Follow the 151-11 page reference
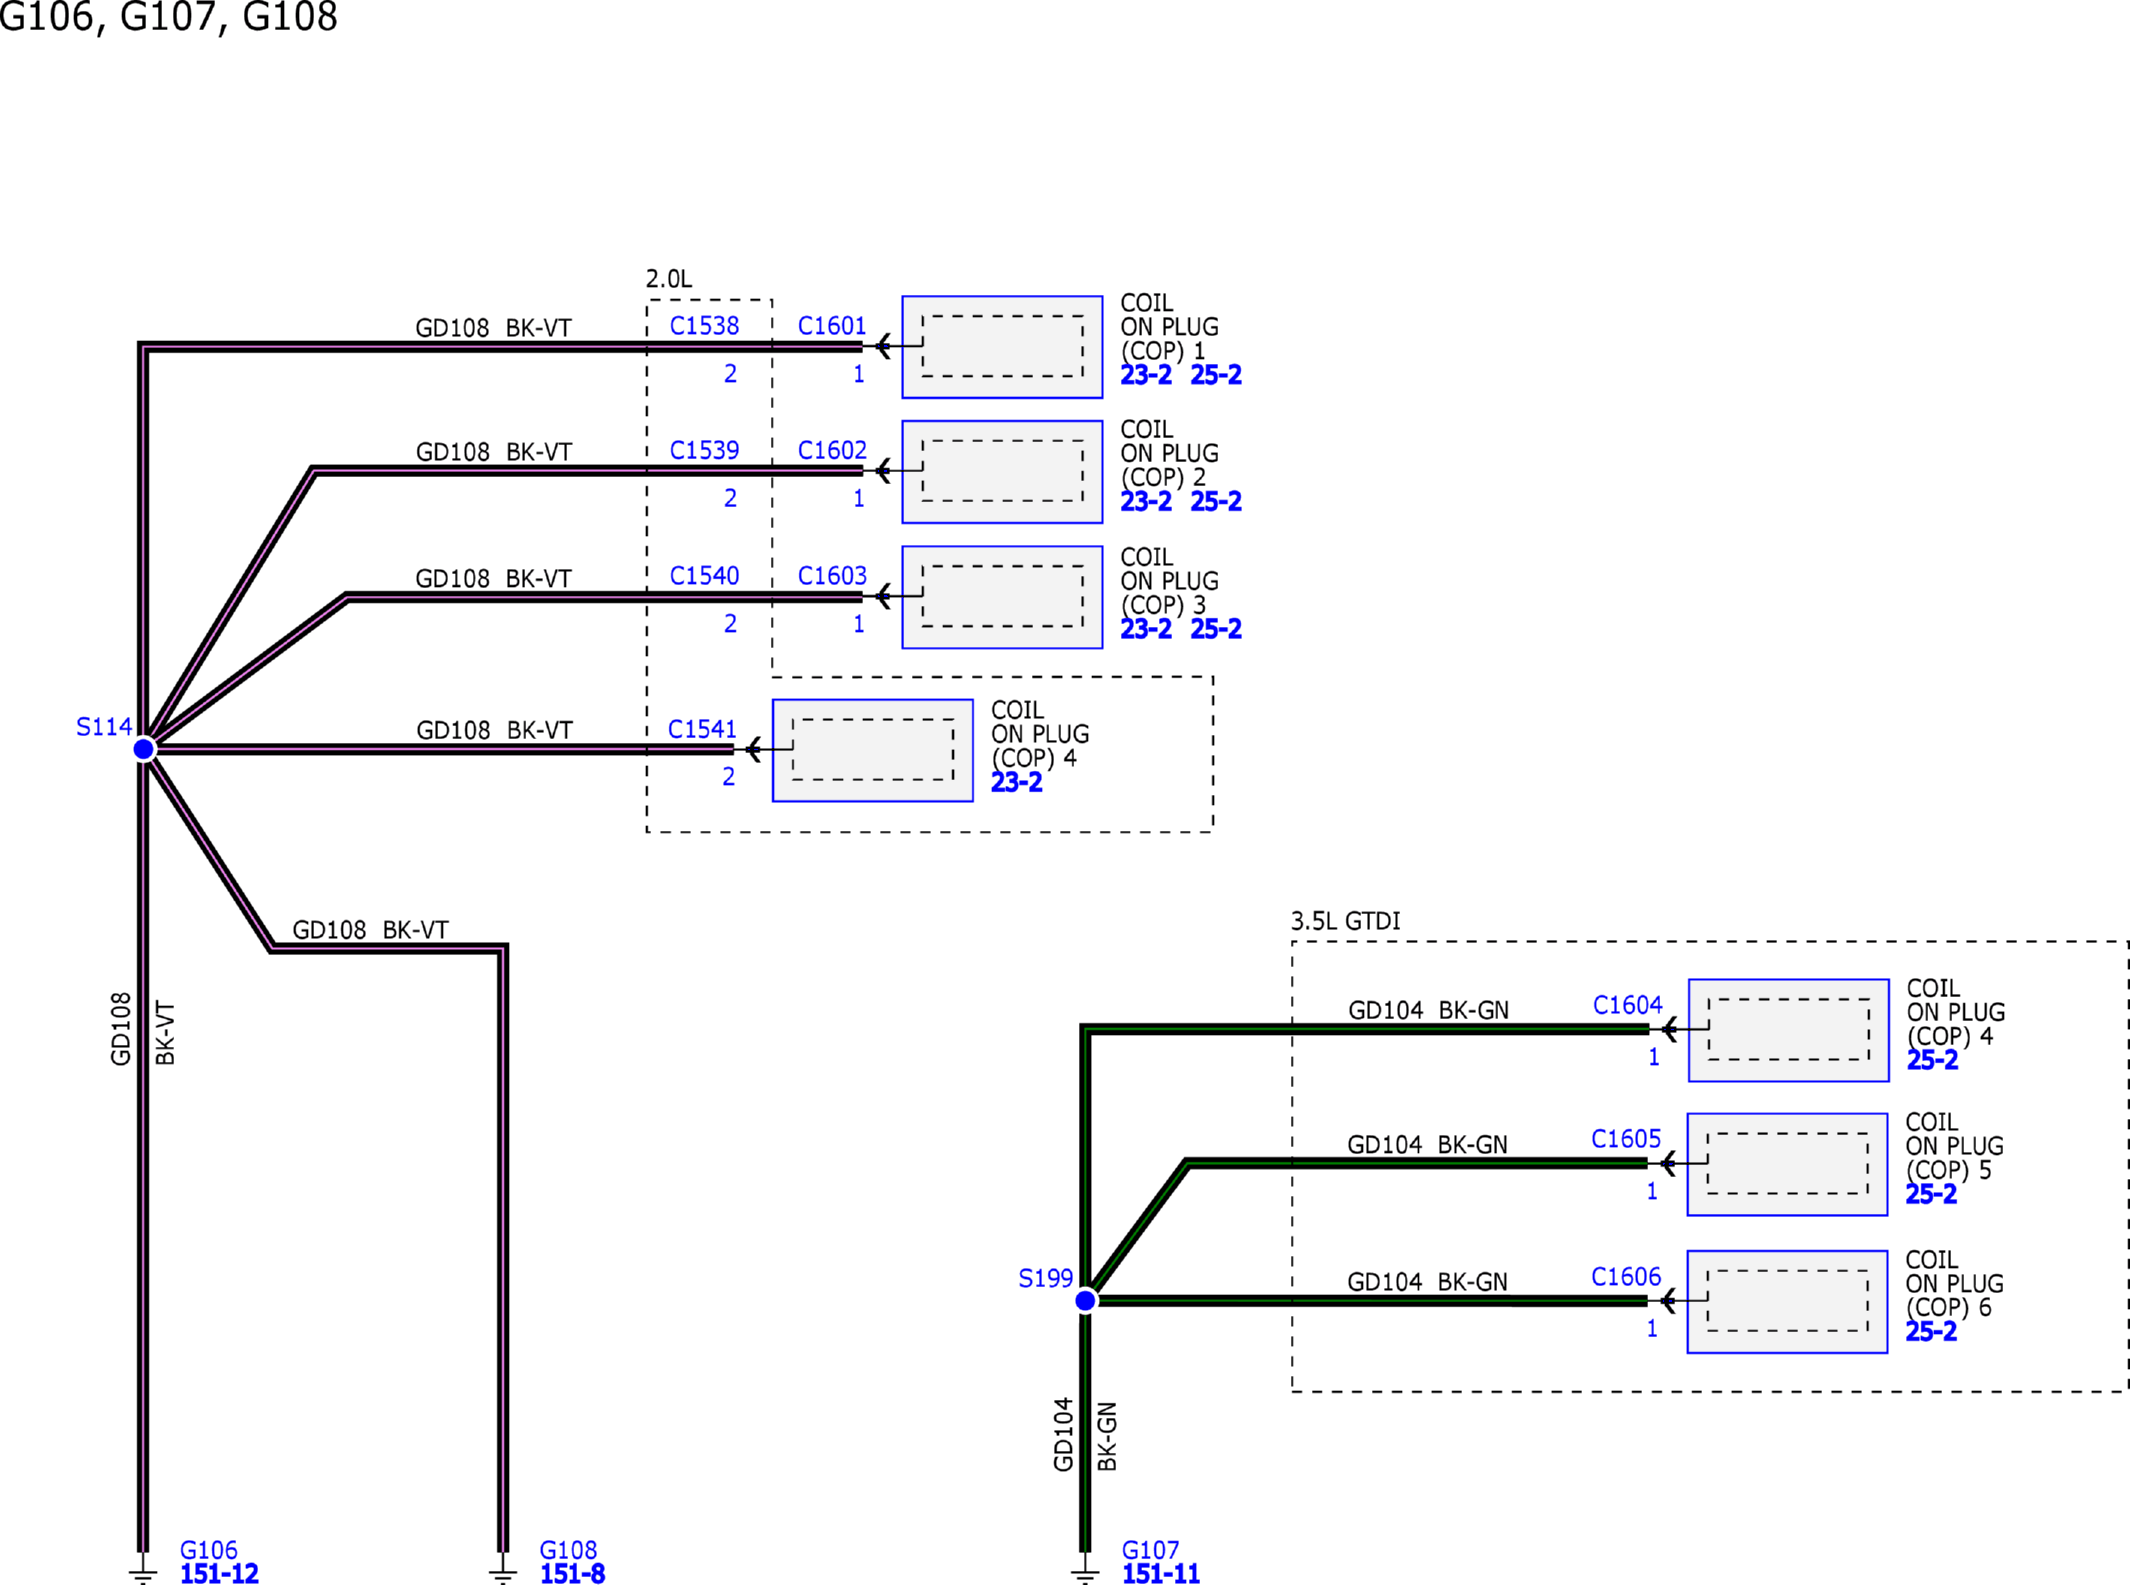This screenshot has width=2130, height=1585. click(1160, 1574)
